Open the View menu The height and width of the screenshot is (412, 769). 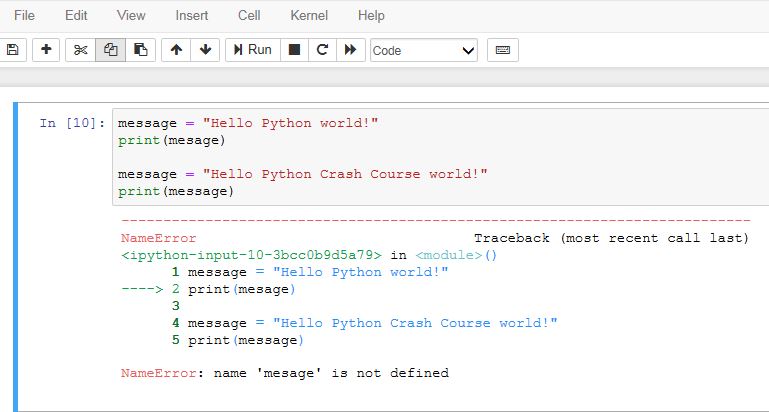coord(131,15)
